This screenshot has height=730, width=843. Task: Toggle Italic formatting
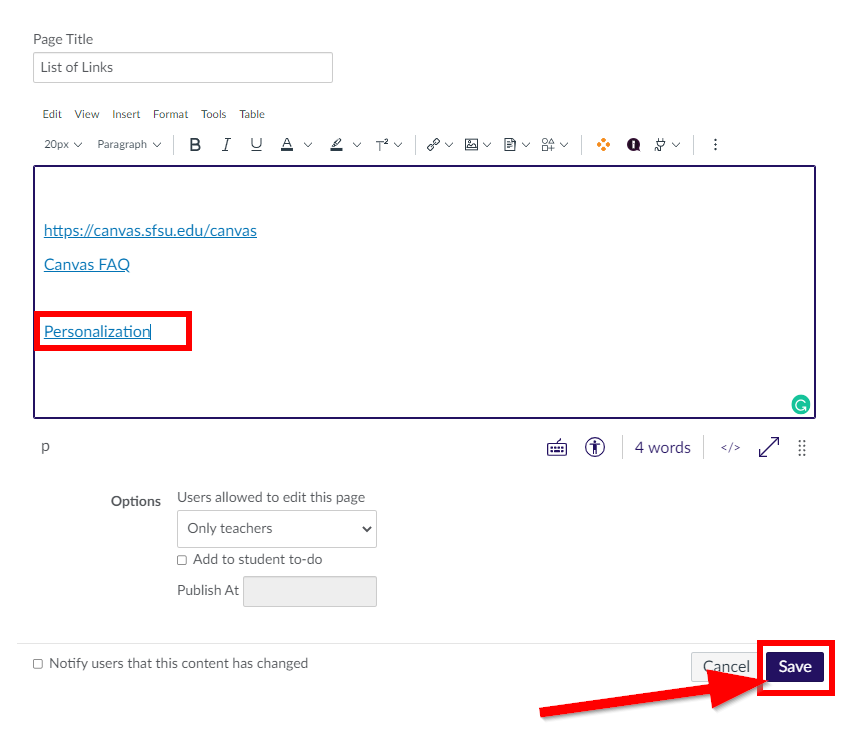(226, 145)
